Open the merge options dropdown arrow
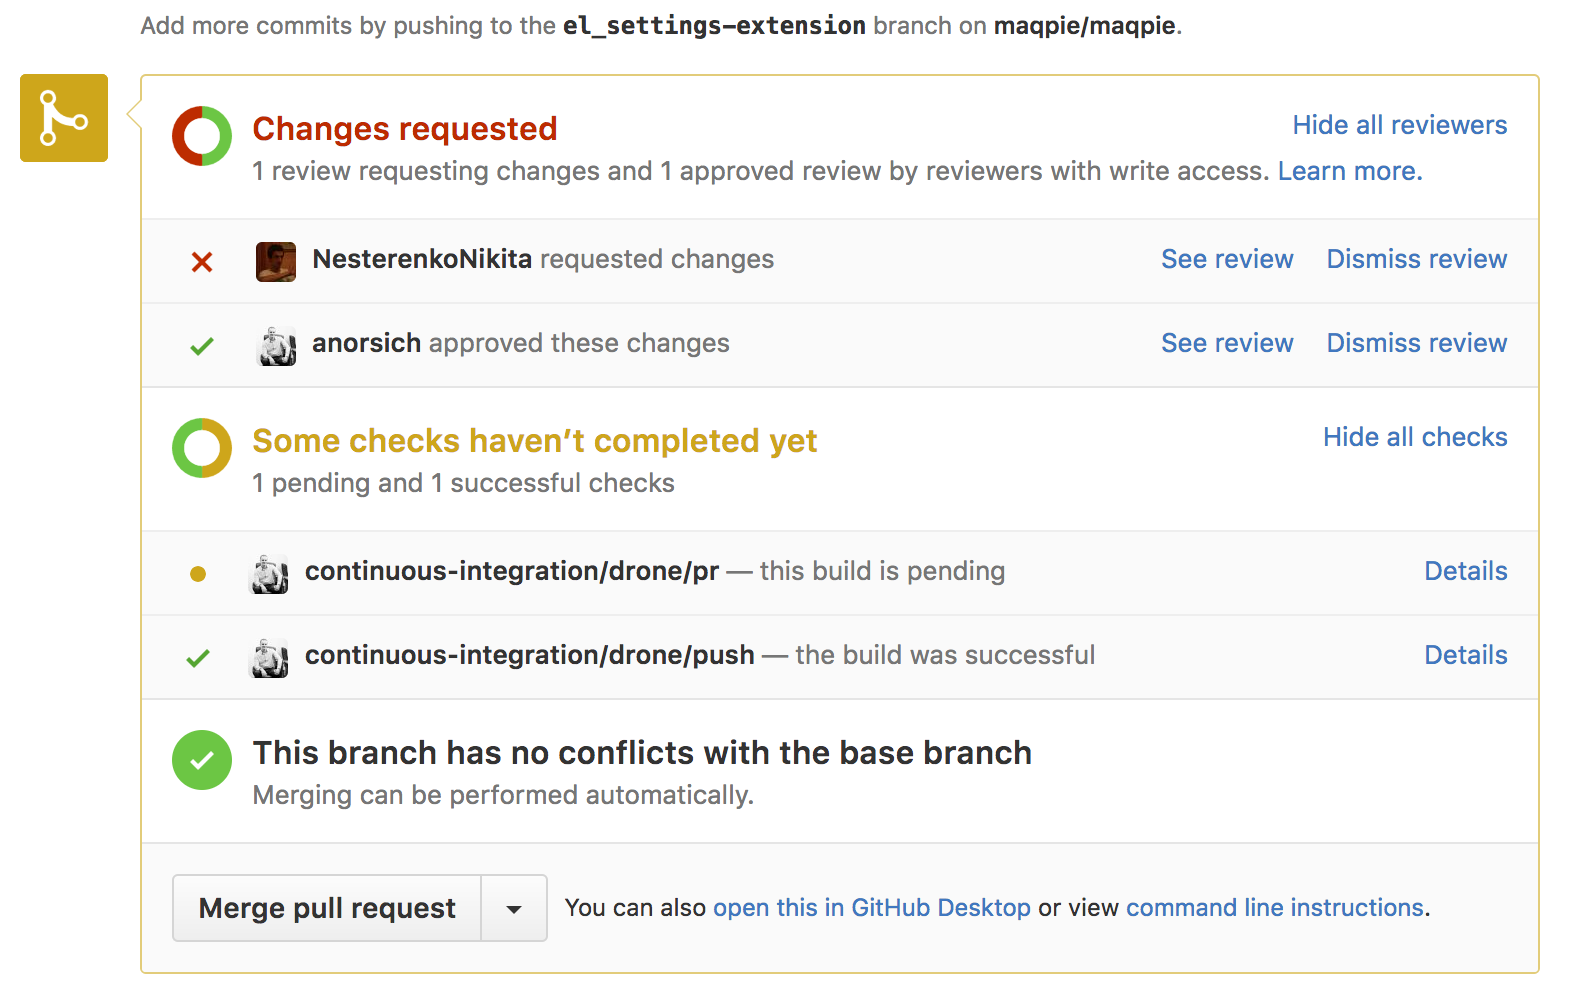1578x996 pixels. [x=514, y=909]
